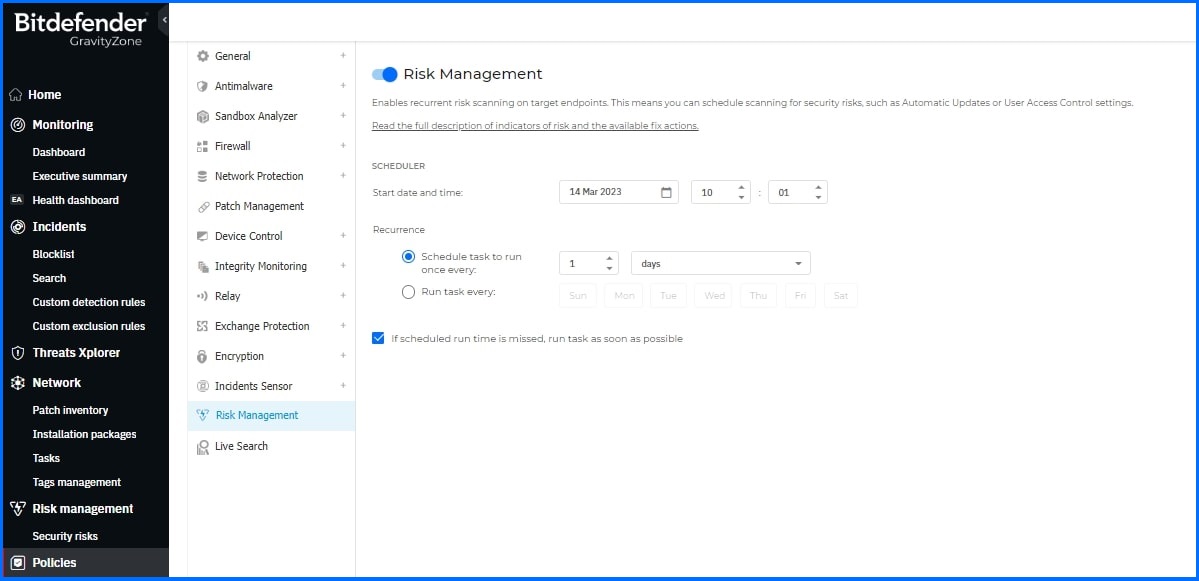Increase the hour with the up arrow

[741, 187]
